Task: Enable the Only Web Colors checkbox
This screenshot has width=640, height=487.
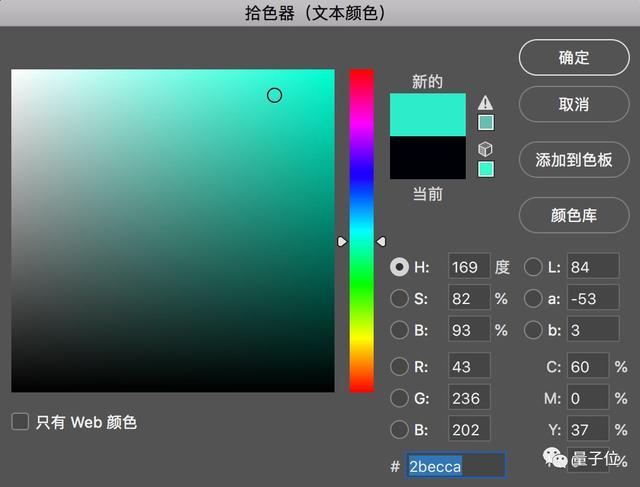Action: tap(20, 422)
